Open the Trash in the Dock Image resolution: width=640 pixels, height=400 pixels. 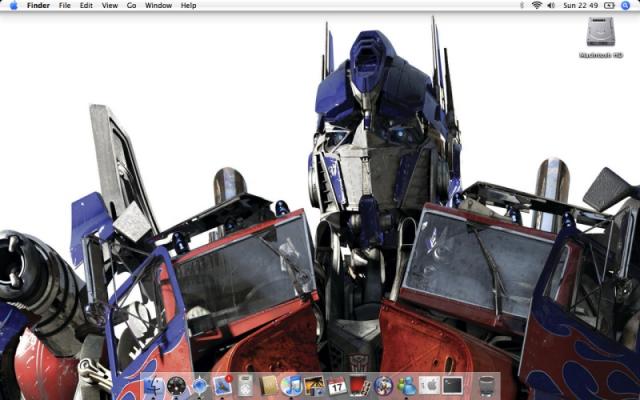[x=487, y=386]
